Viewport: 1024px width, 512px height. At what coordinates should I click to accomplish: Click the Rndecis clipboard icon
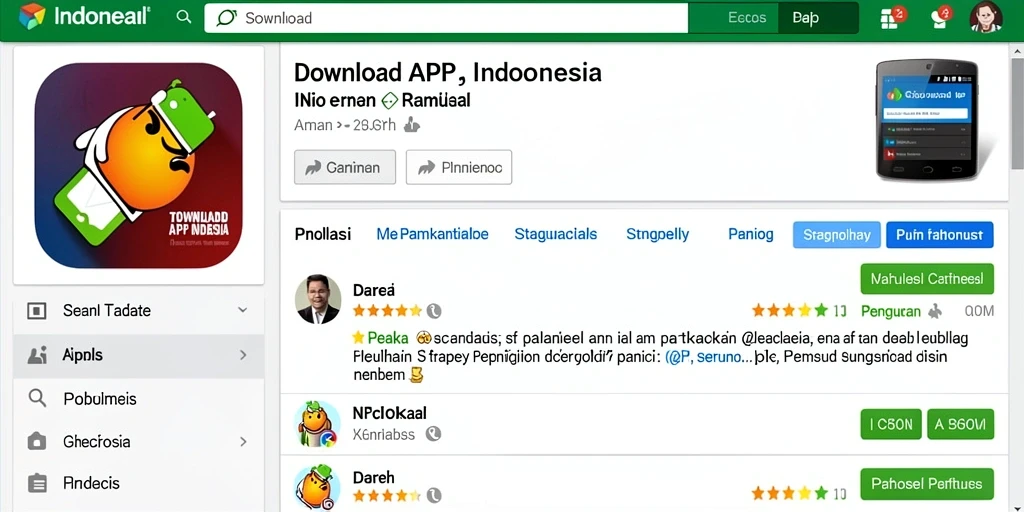pos(37,484)
